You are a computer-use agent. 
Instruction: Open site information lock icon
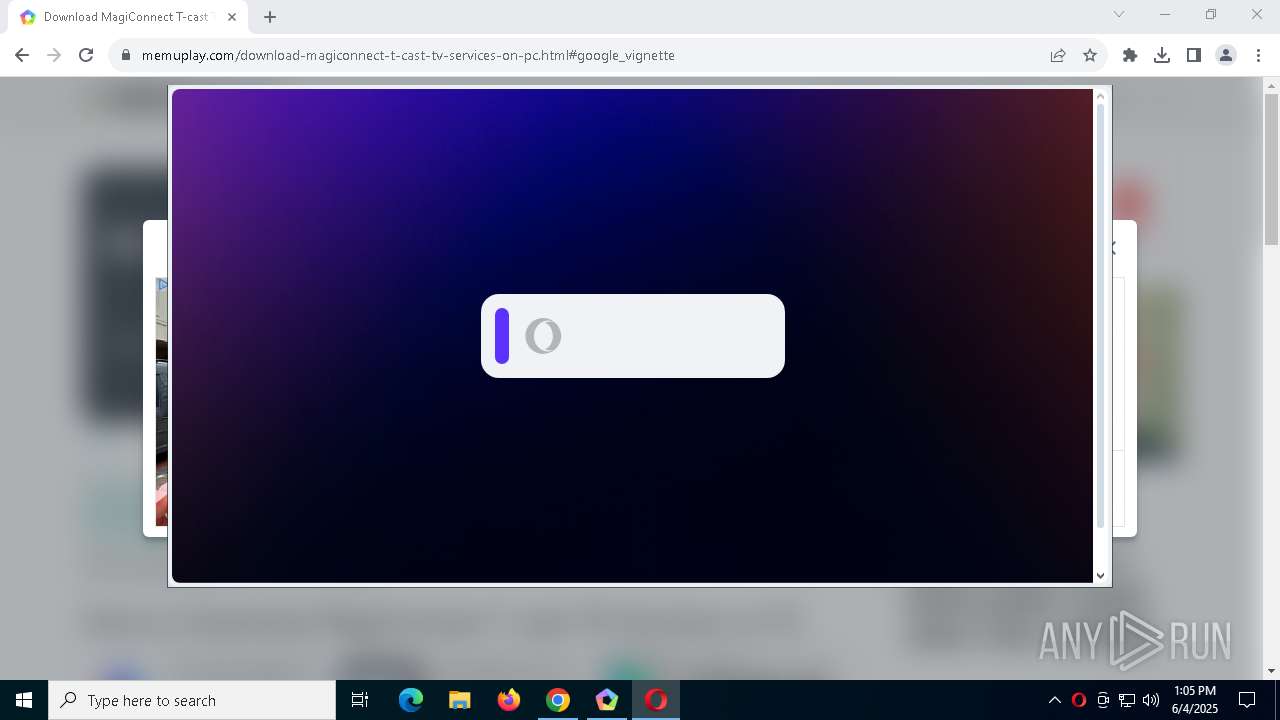tap(126, 55)
